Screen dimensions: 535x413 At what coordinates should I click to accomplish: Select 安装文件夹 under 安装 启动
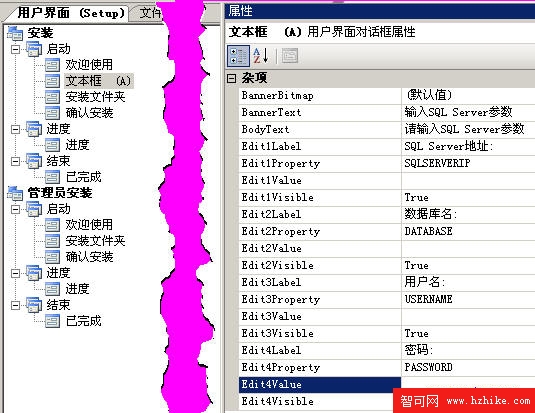(95, 97)
